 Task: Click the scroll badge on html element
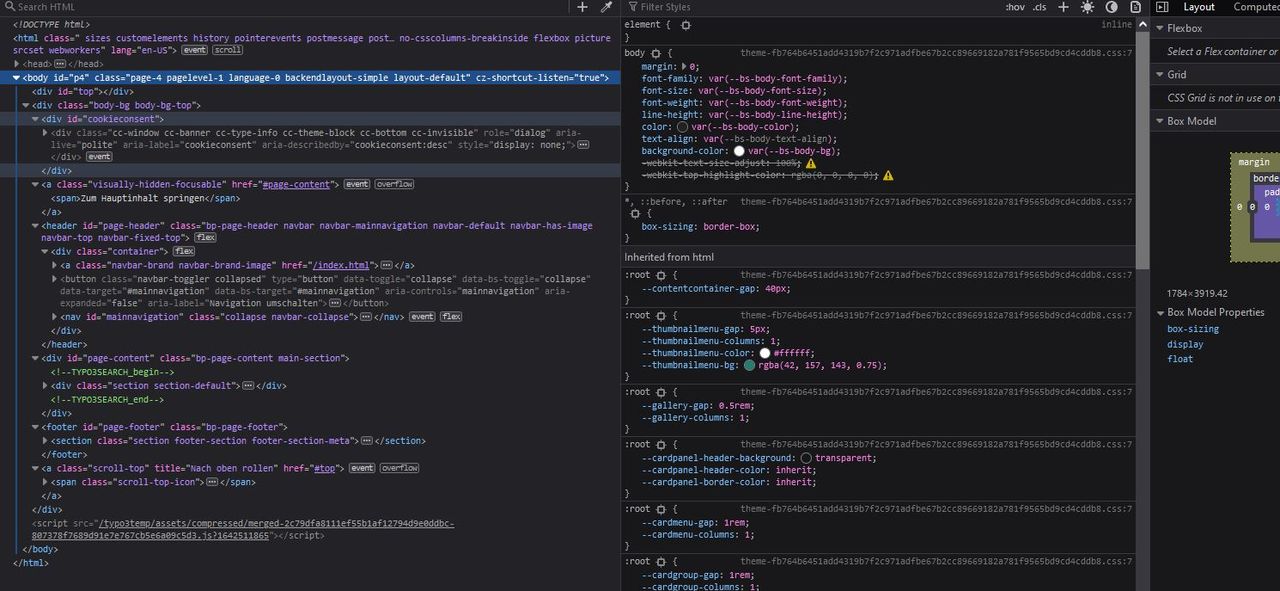point(228,50)
